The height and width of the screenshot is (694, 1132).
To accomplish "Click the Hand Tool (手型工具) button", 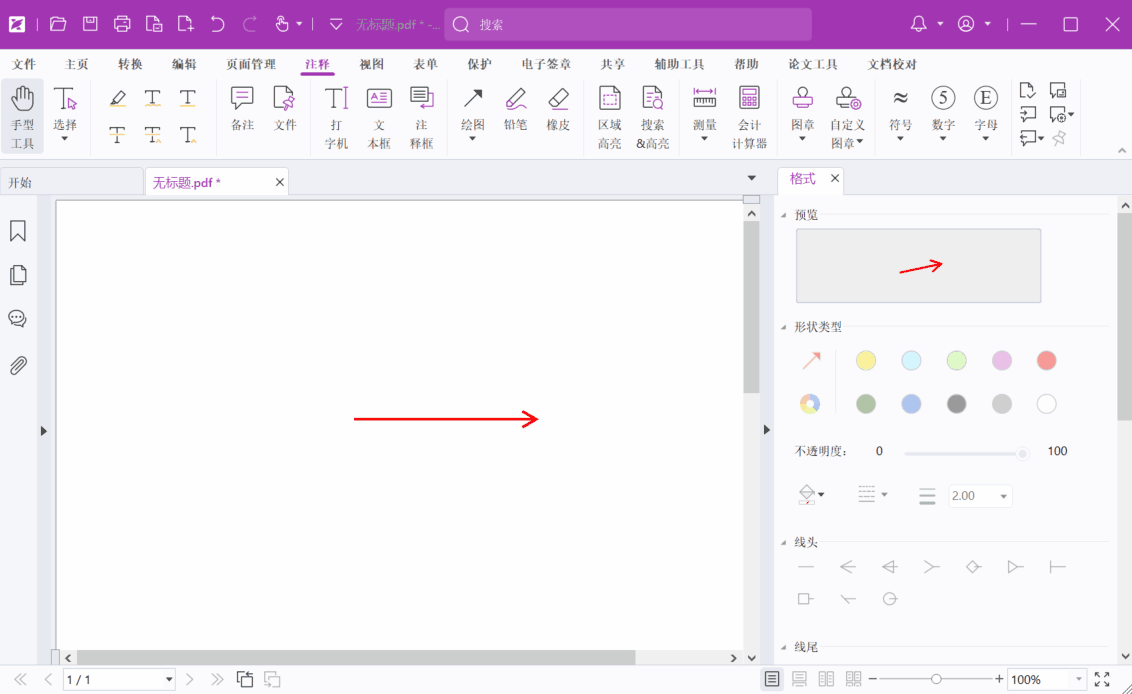I will 22,116.
